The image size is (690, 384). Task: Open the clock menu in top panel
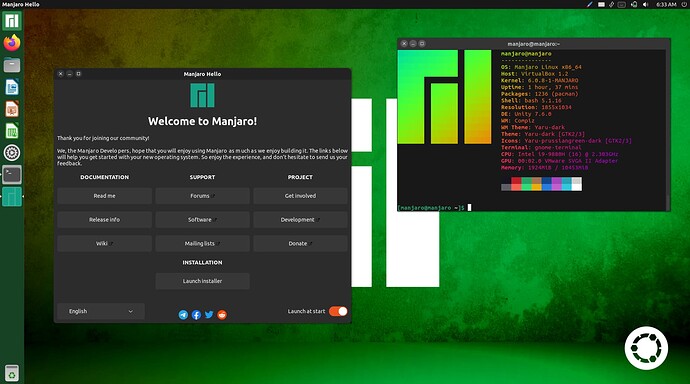(666, 4)
